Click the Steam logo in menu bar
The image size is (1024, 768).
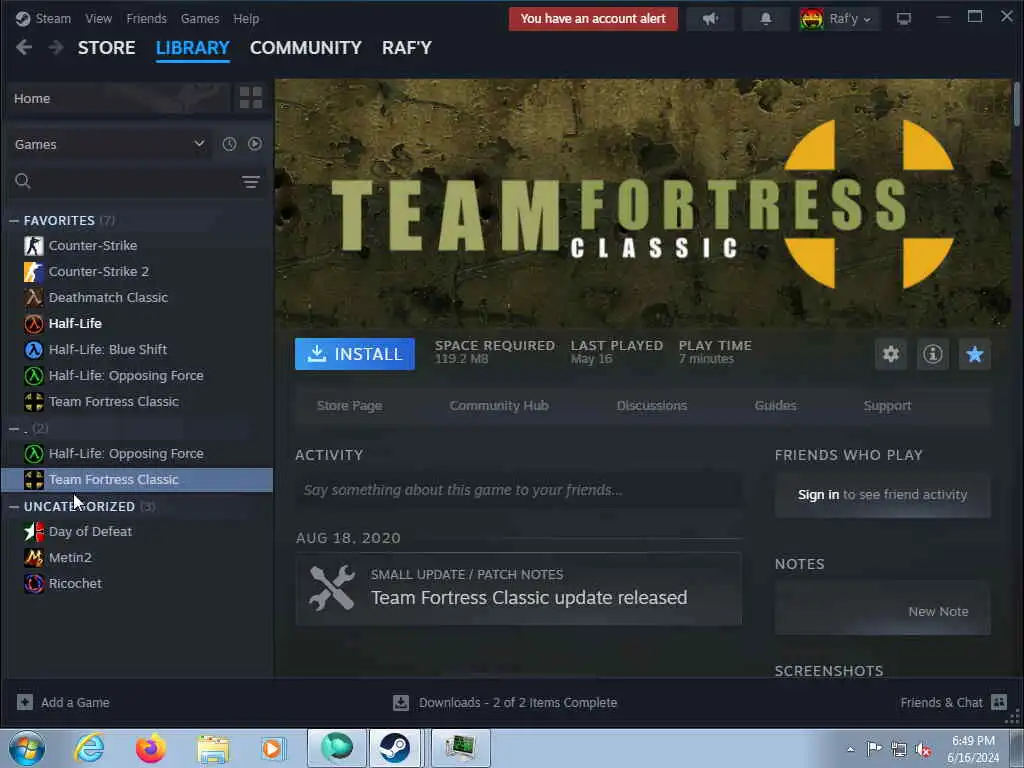pyautogui.click(x=23, y=18)
